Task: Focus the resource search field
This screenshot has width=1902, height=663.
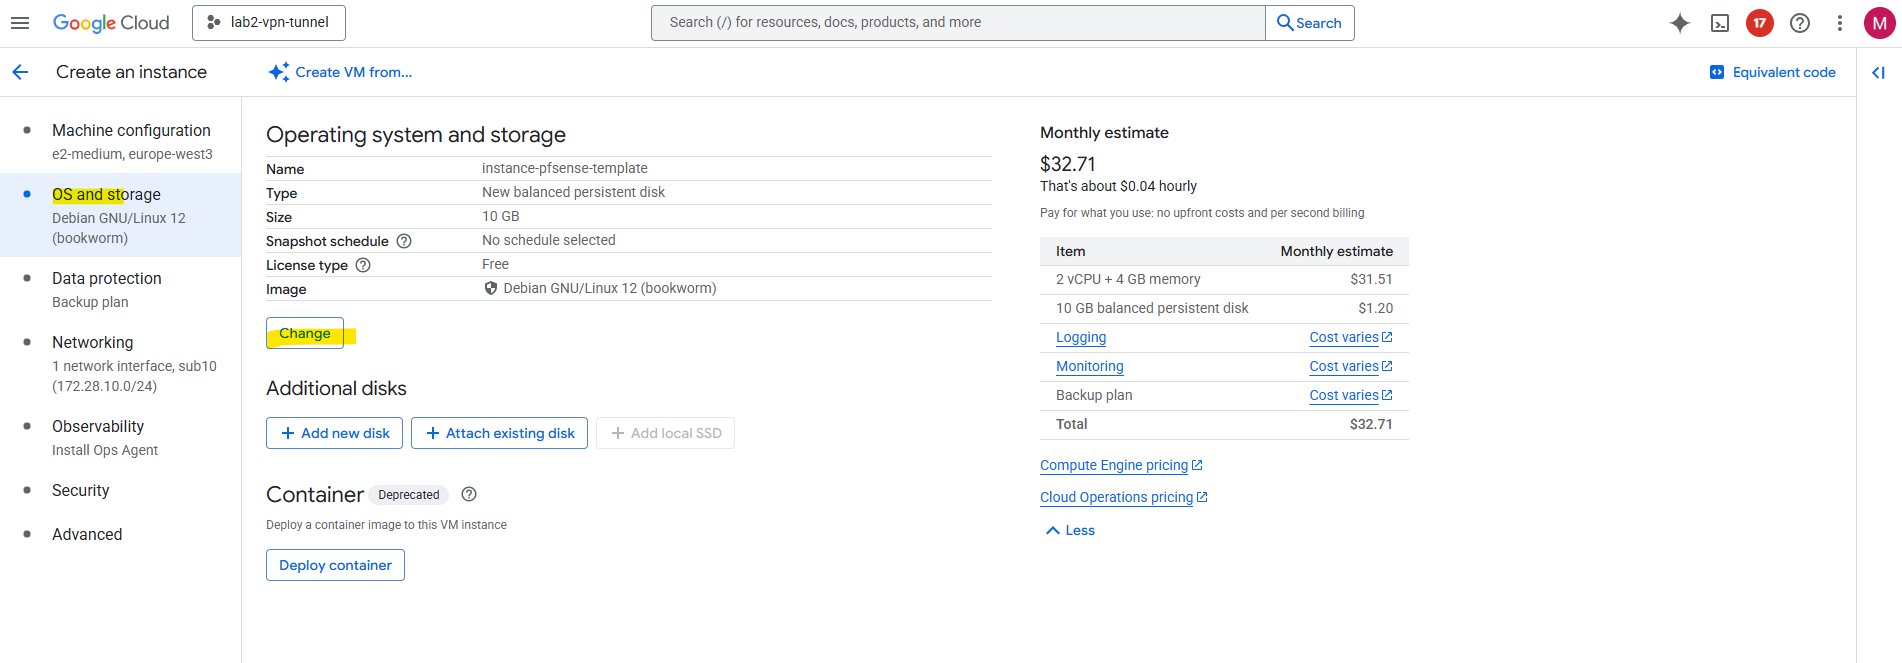Action: click(957, 23)
